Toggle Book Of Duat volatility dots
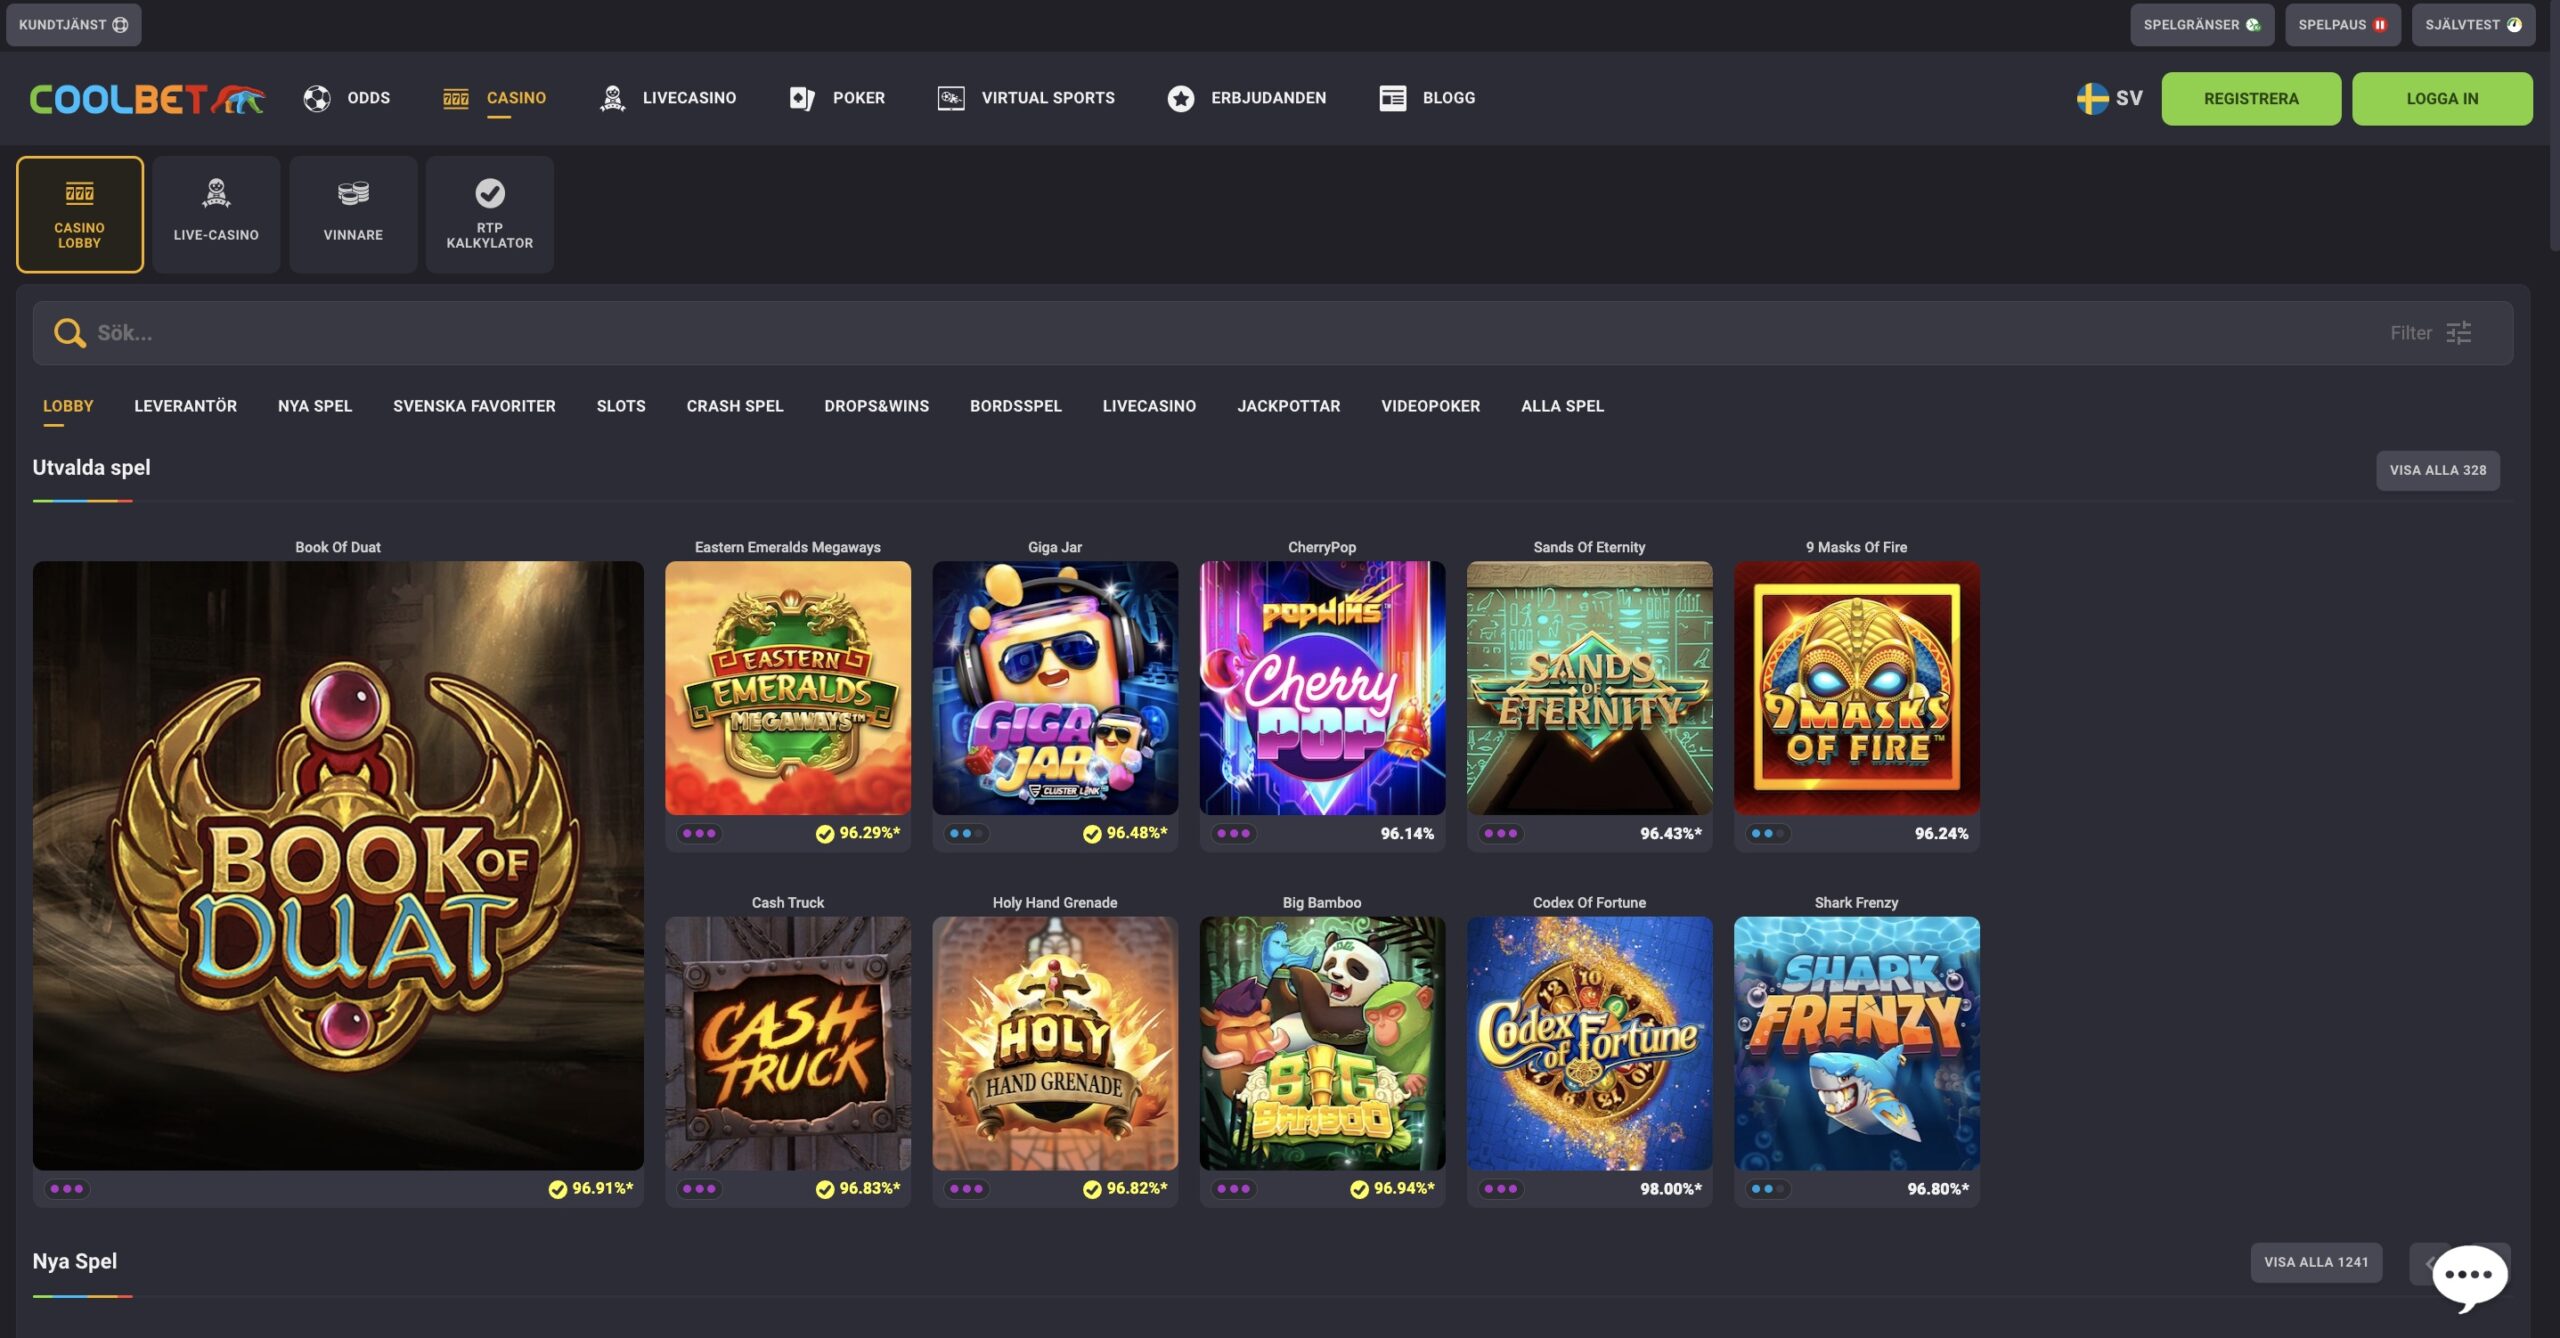2560x1338 pixels. tap(67, 1189)
